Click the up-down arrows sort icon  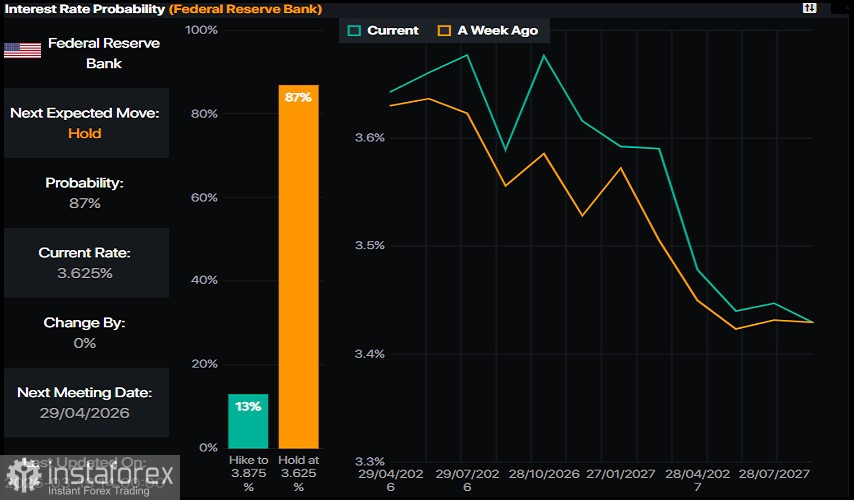(809, 8)
